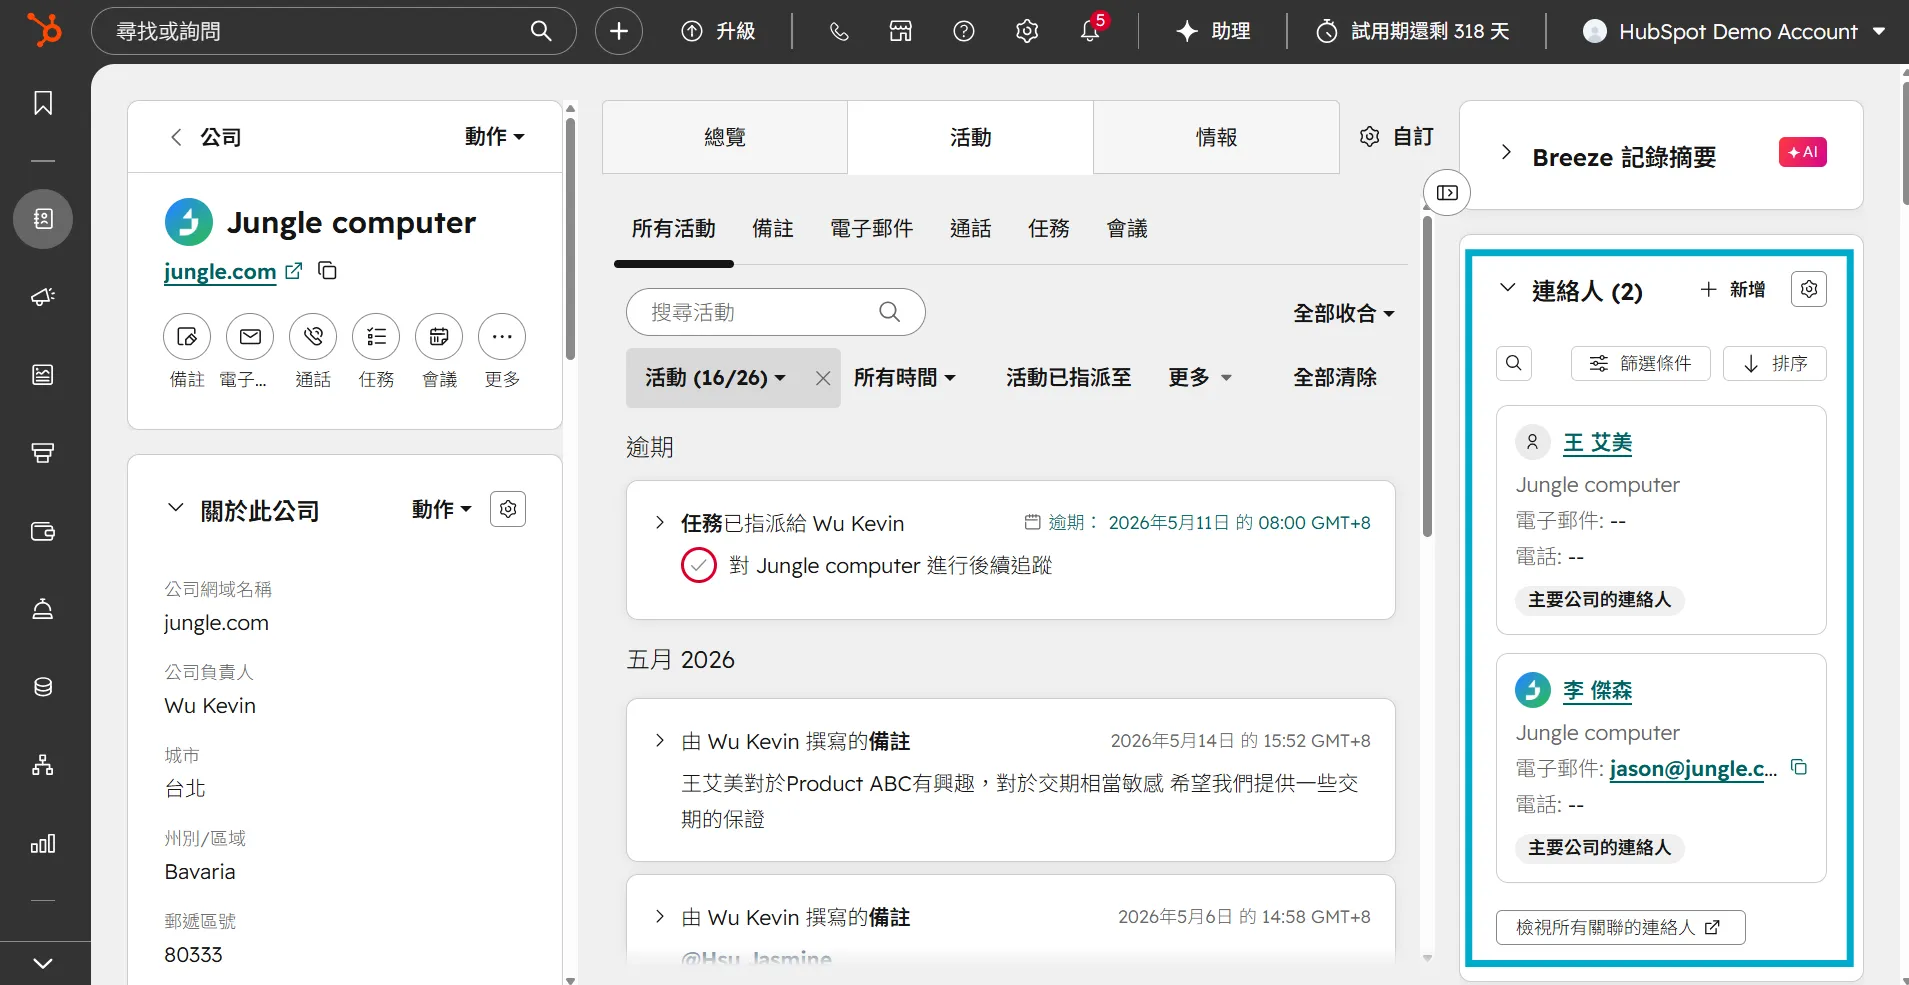1909x985 pixels.
Task: Expand left sidebar bottom chevron
Action: (x=43, y=963)
